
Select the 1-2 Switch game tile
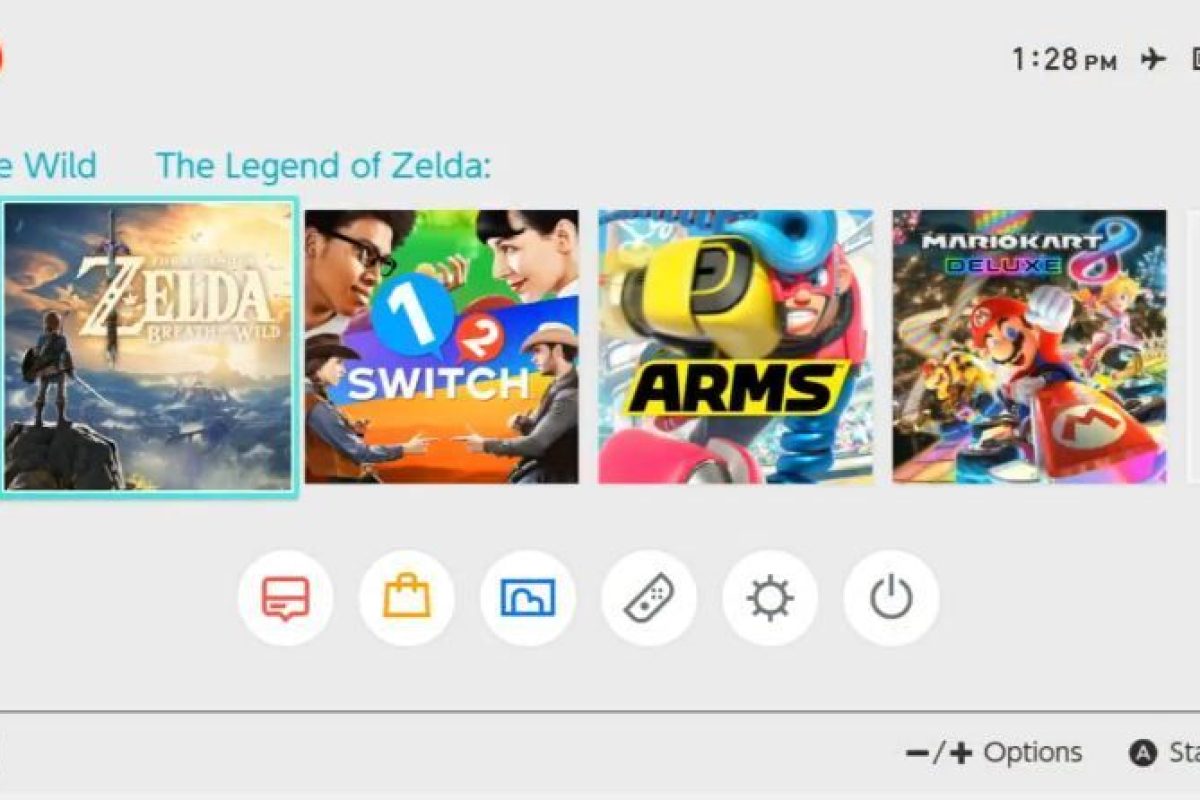[x=441, y=347]
